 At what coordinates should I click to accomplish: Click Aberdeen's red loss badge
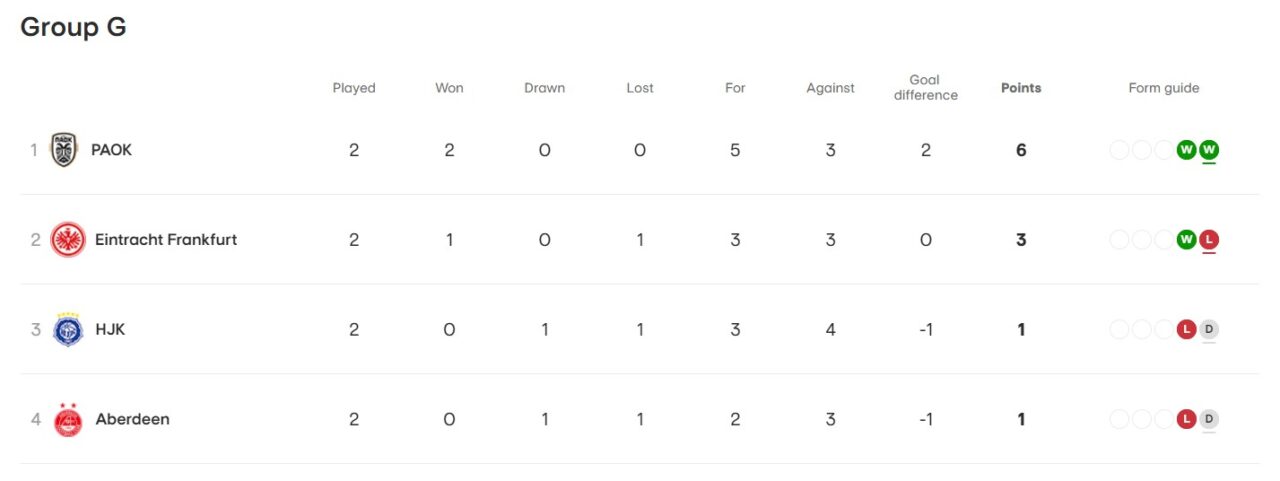tap(1187, 419)
